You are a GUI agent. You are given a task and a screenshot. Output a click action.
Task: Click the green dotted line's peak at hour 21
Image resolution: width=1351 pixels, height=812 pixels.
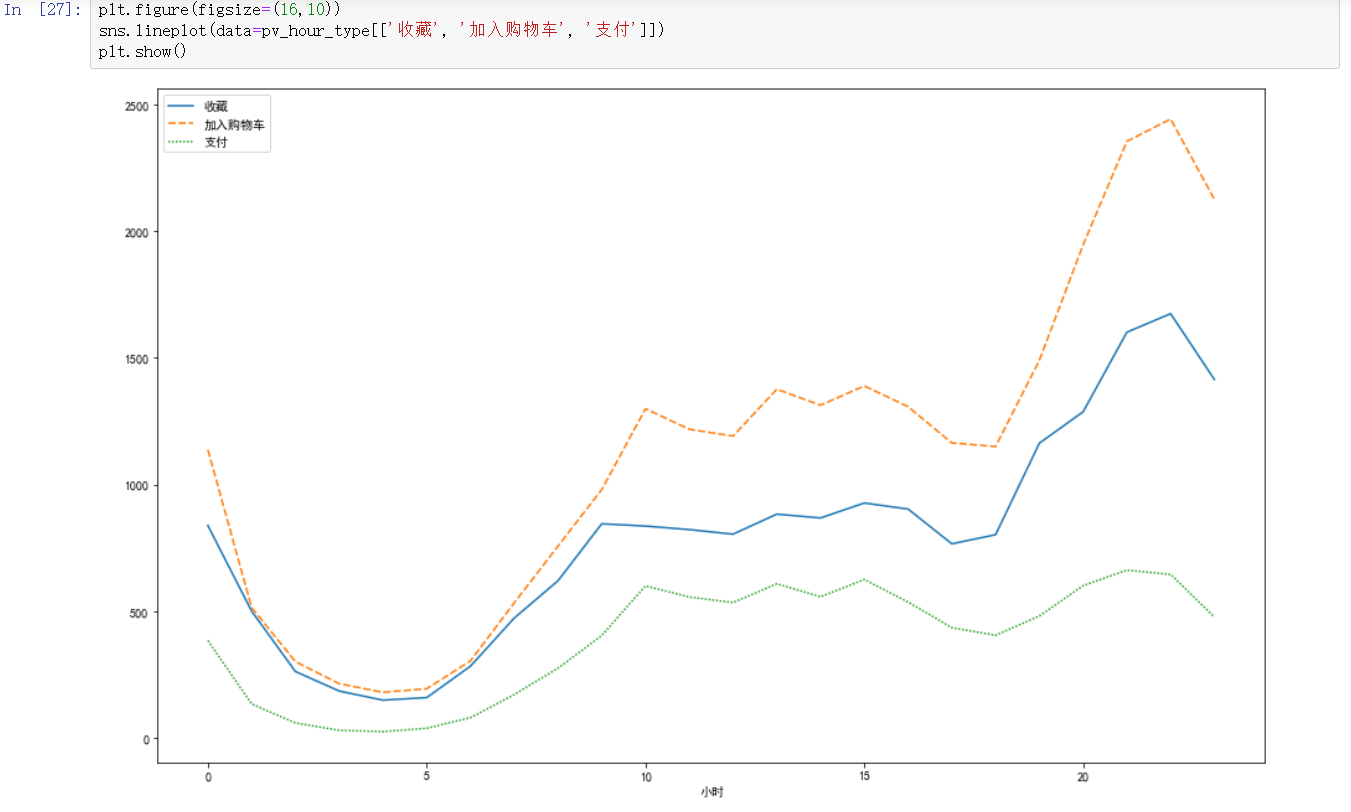(1126, 570)
